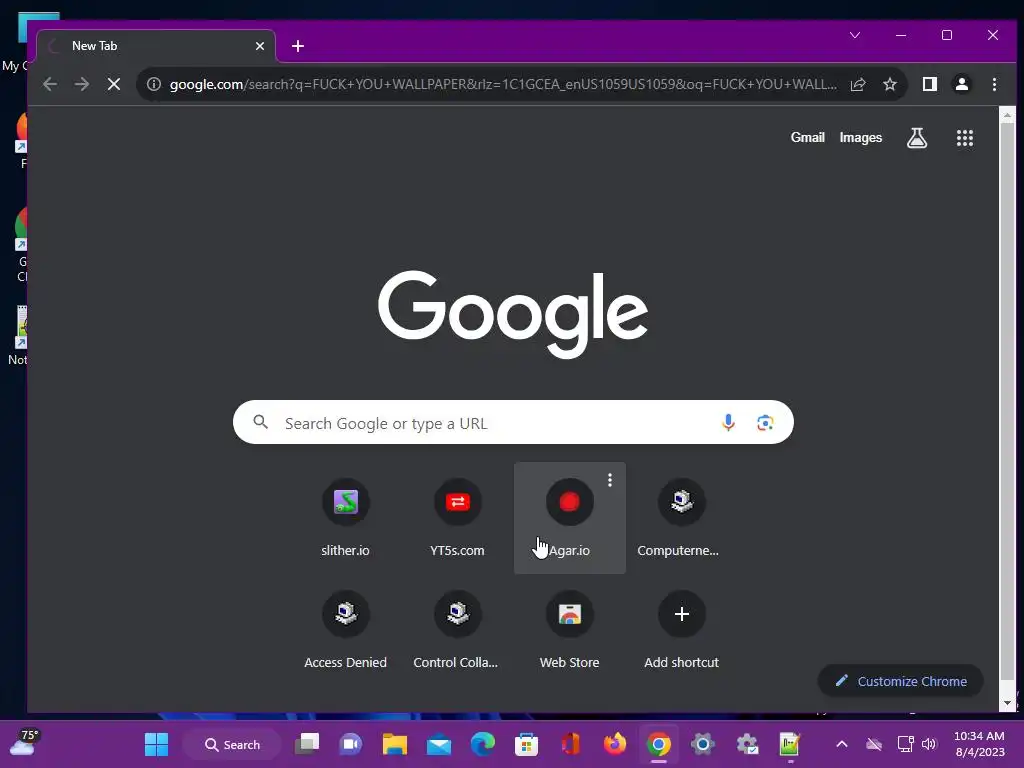Image resolution: width=1024 pixels, height=768 pixels.
Task: Open the tab search chevron
Action: [855, 35]
